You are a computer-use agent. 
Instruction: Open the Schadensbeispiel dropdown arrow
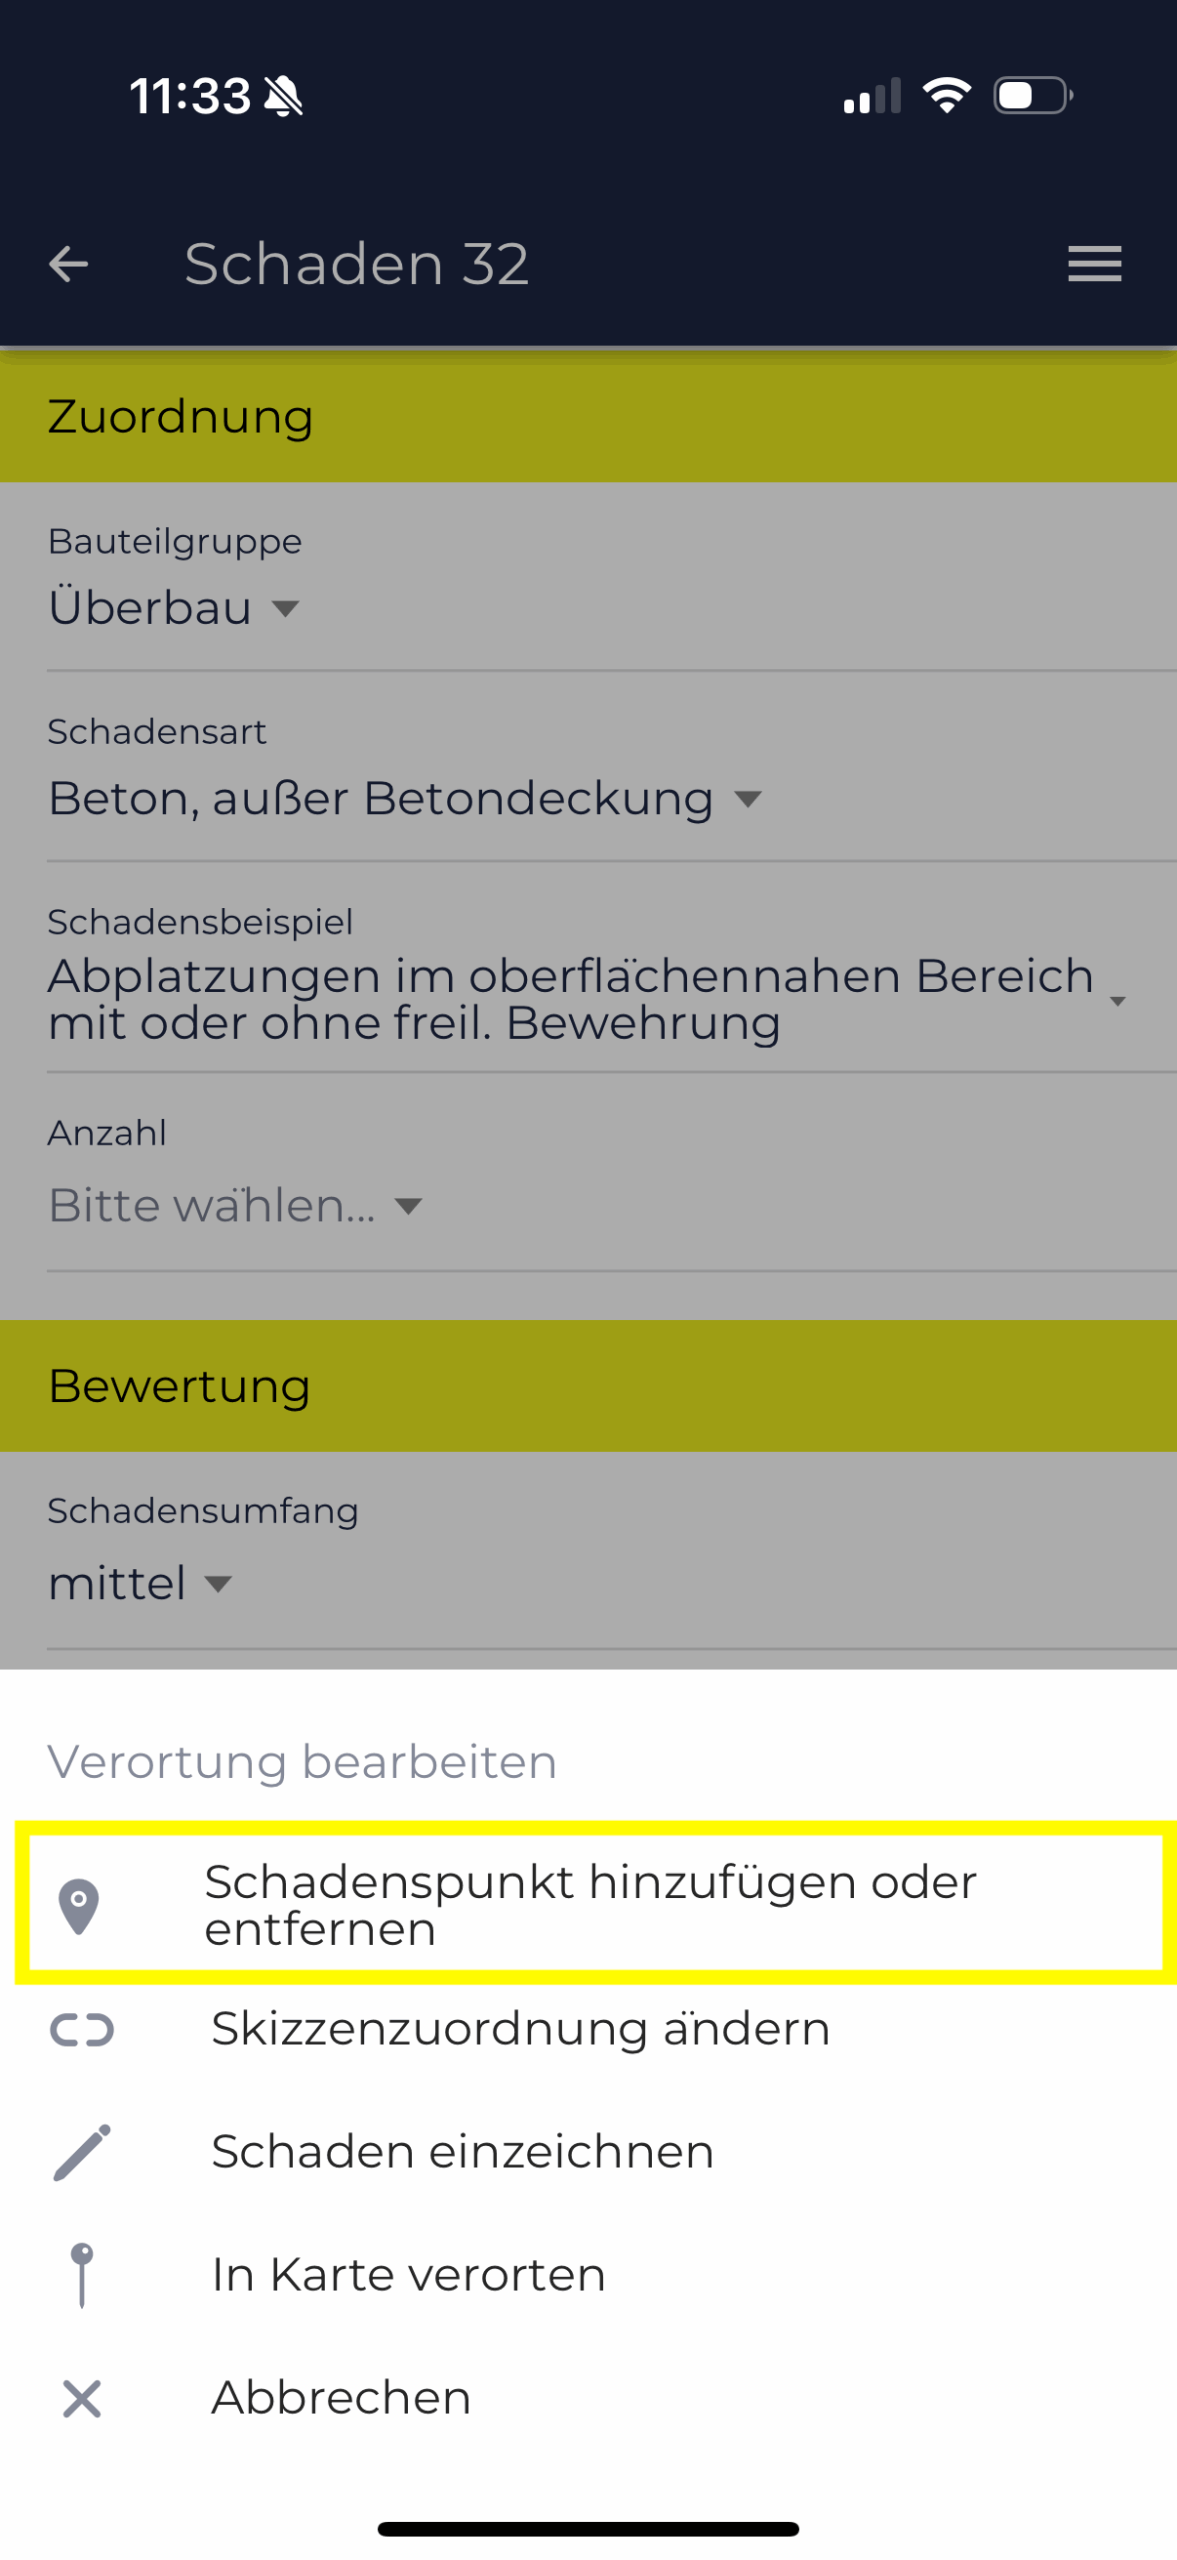click(1117, 1000)
